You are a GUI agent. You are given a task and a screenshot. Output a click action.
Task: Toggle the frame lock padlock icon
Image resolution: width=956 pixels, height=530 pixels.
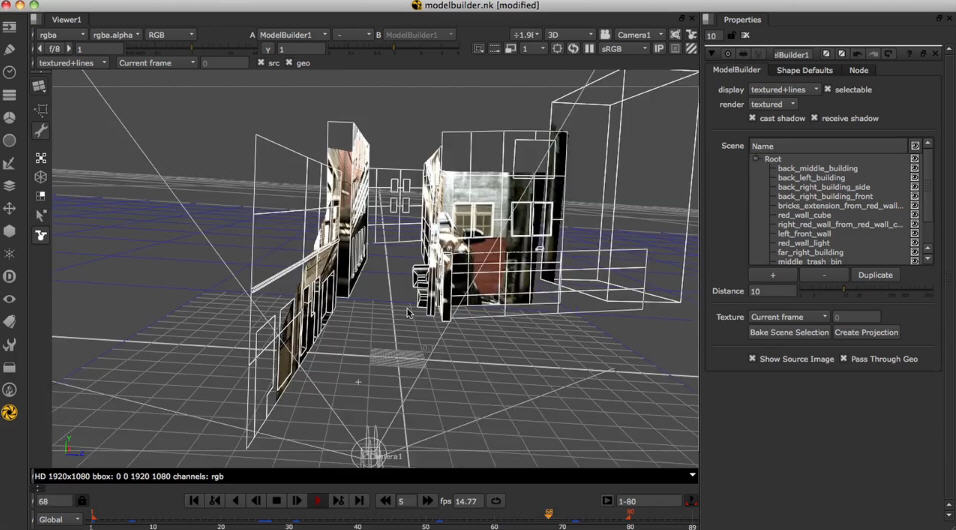[x=82, y=501]
